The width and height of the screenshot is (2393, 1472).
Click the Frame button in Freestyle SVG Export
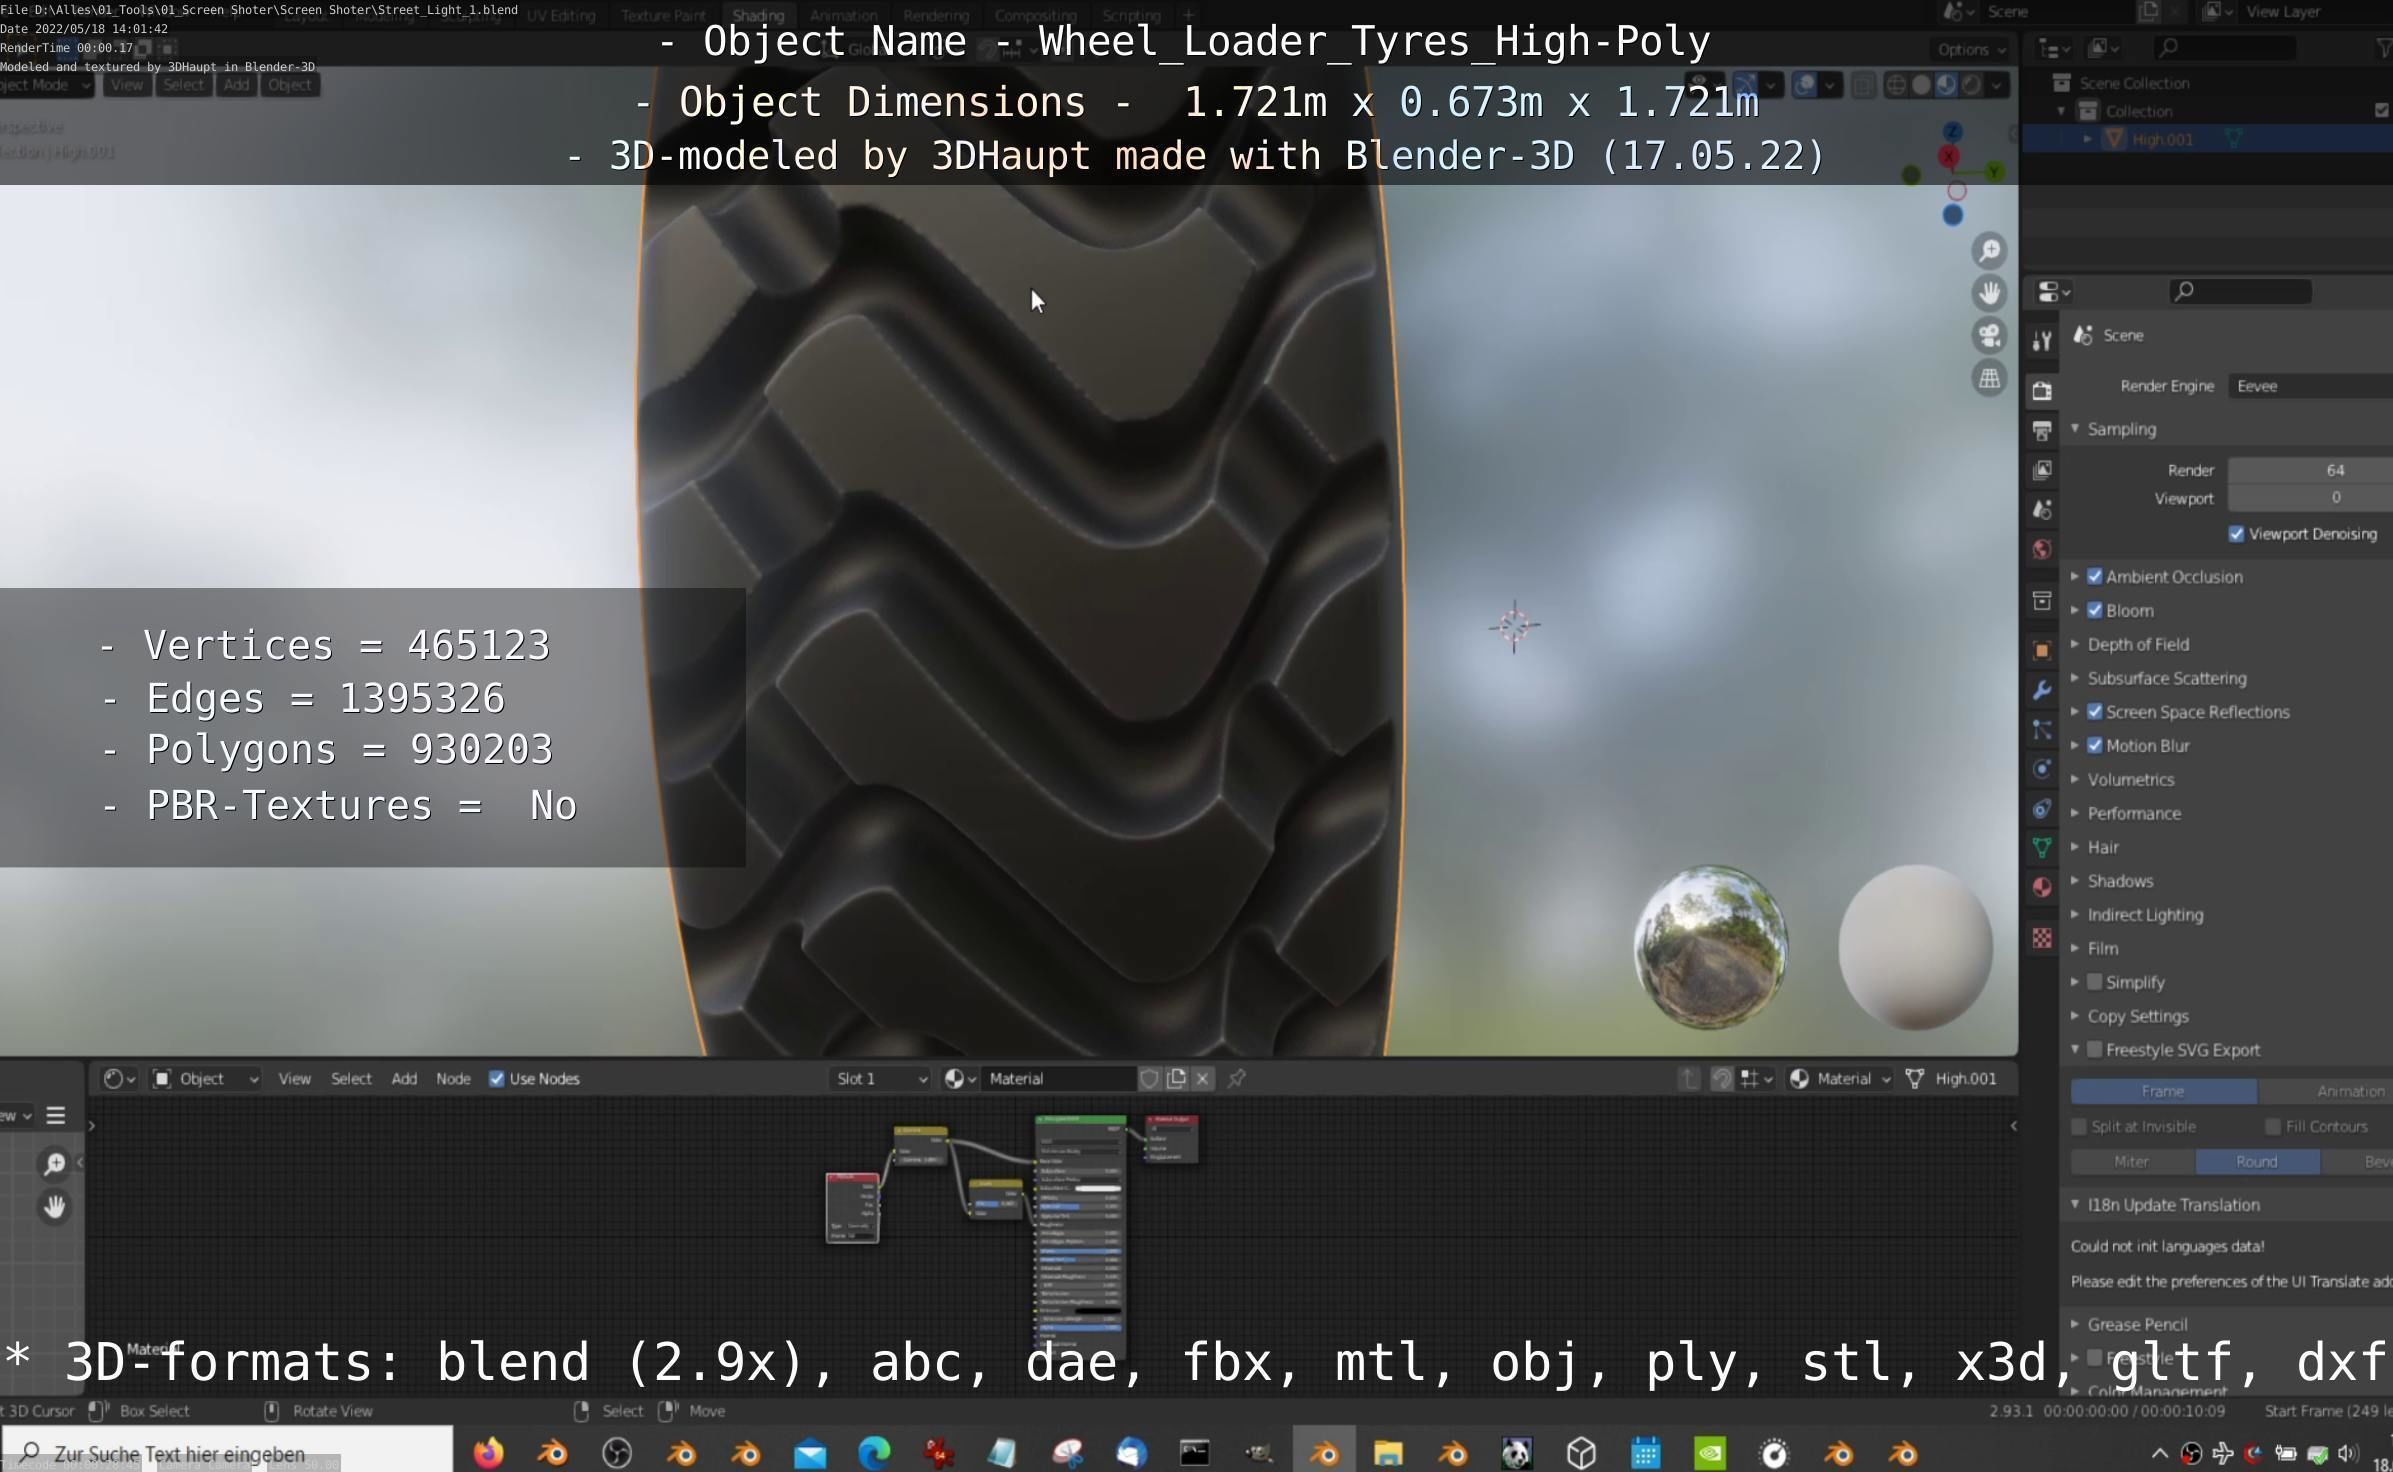2162,1091
